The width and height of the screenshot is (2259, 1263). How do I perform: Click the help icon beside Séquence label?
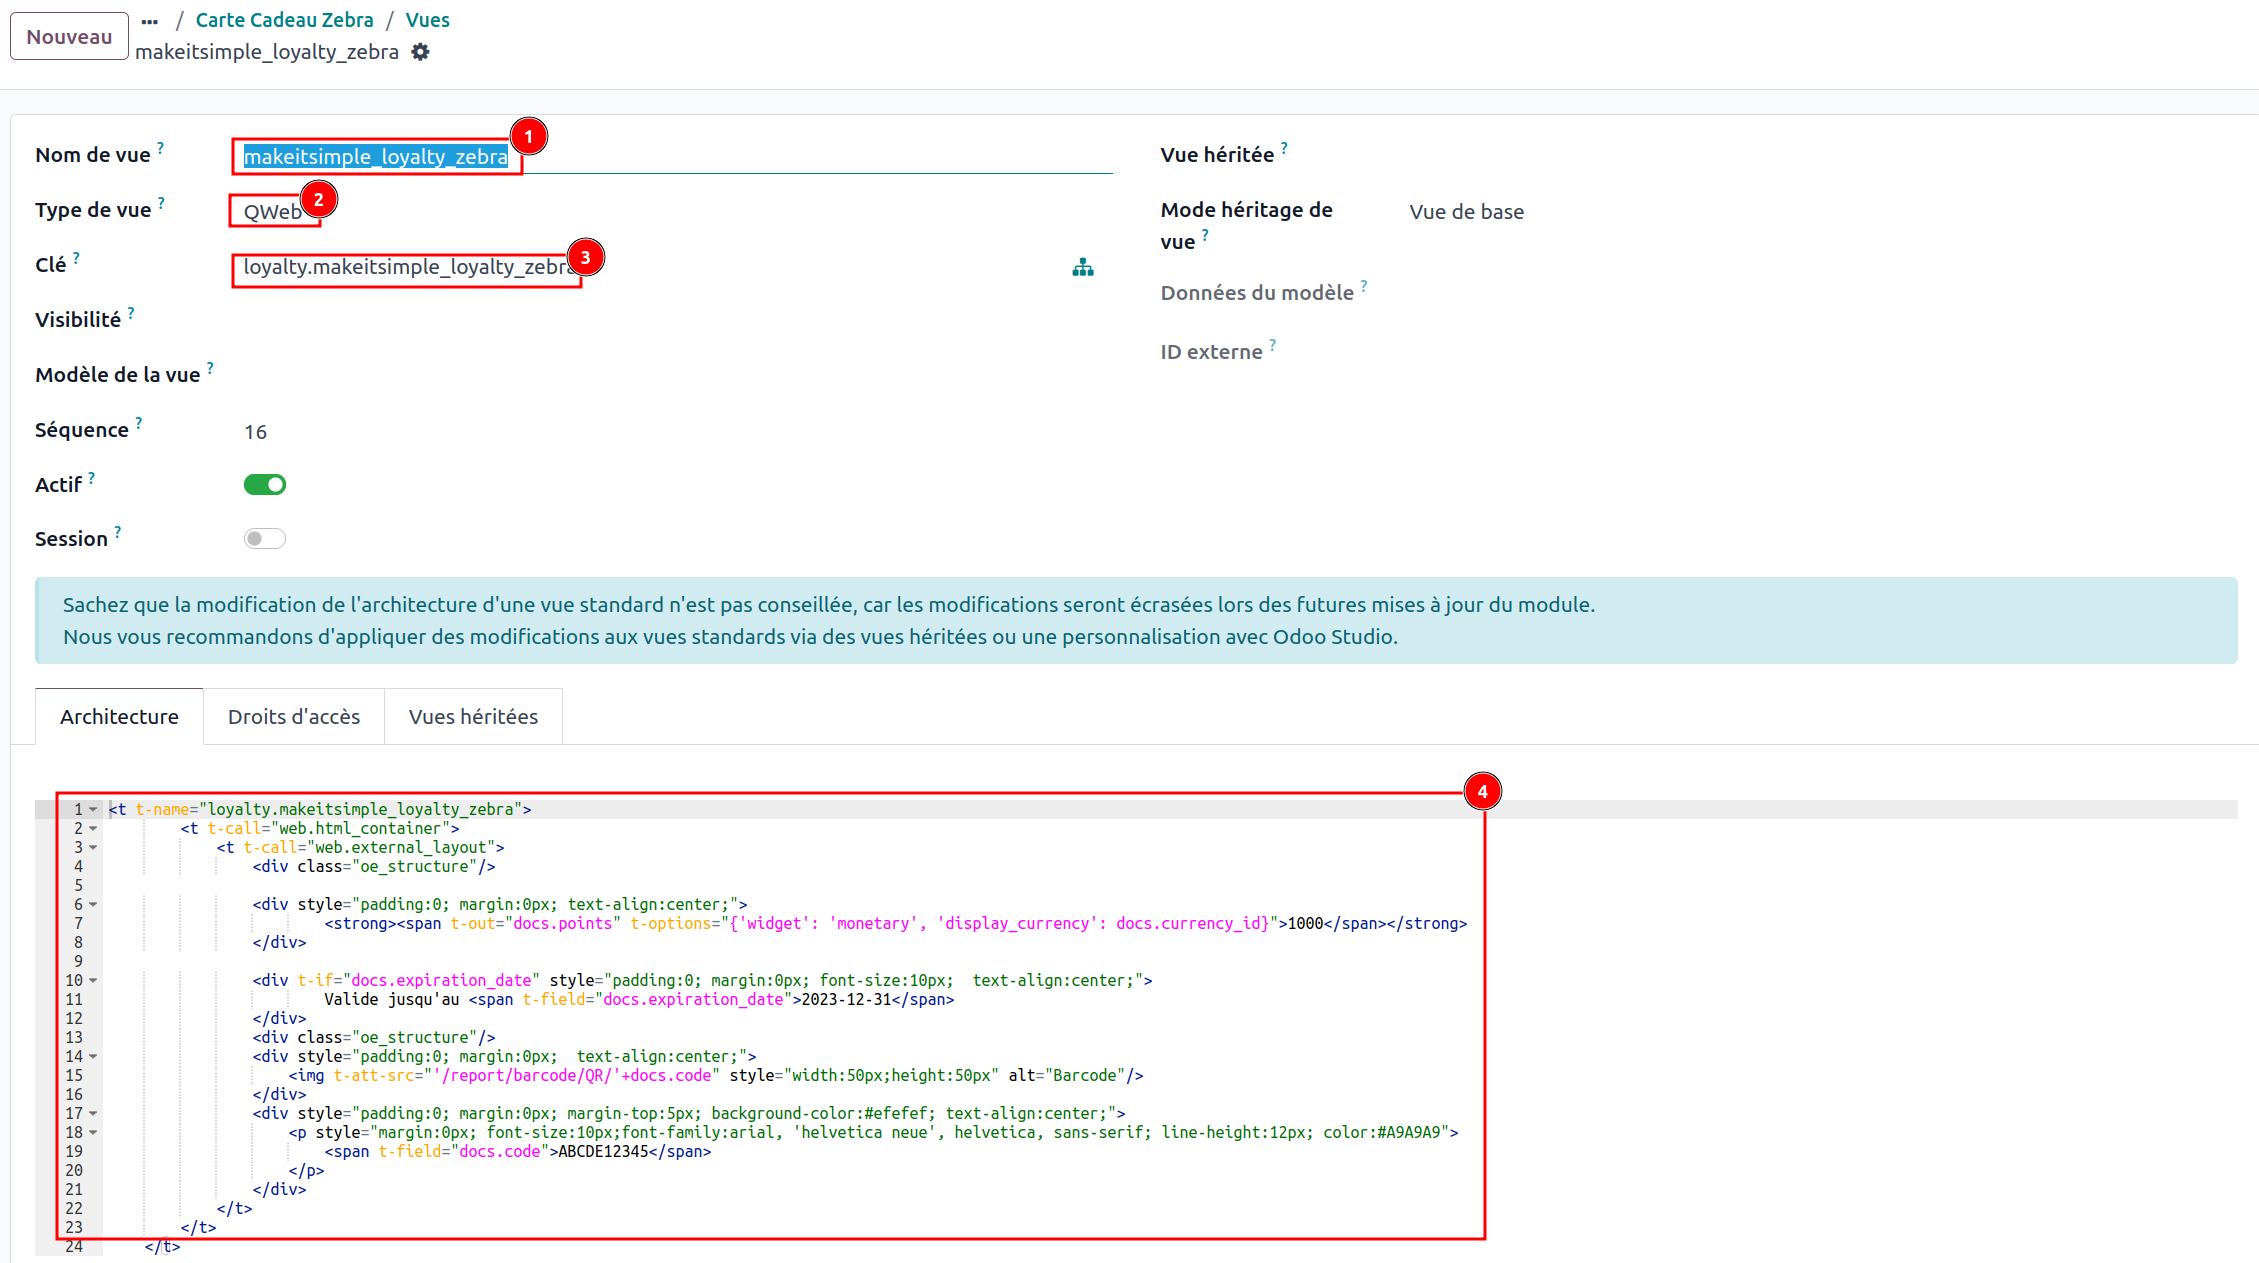pyautogui.click(x=139, y=423)
